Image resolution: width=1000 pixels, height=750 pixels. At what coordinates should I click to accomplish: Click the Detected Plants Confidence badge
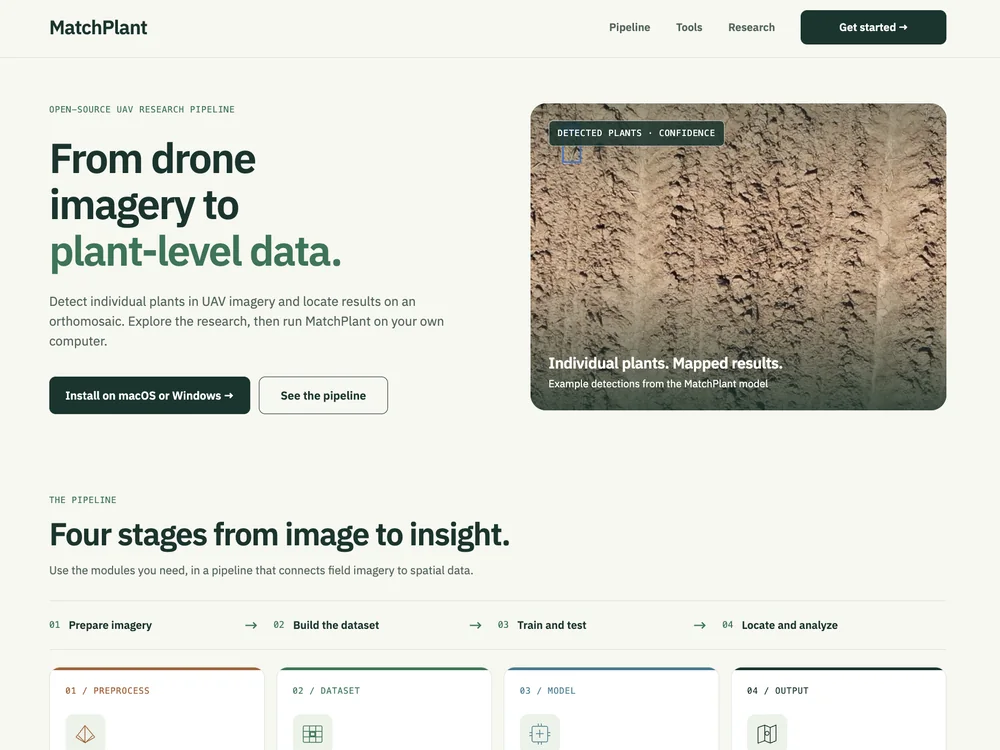click(636, 133)
